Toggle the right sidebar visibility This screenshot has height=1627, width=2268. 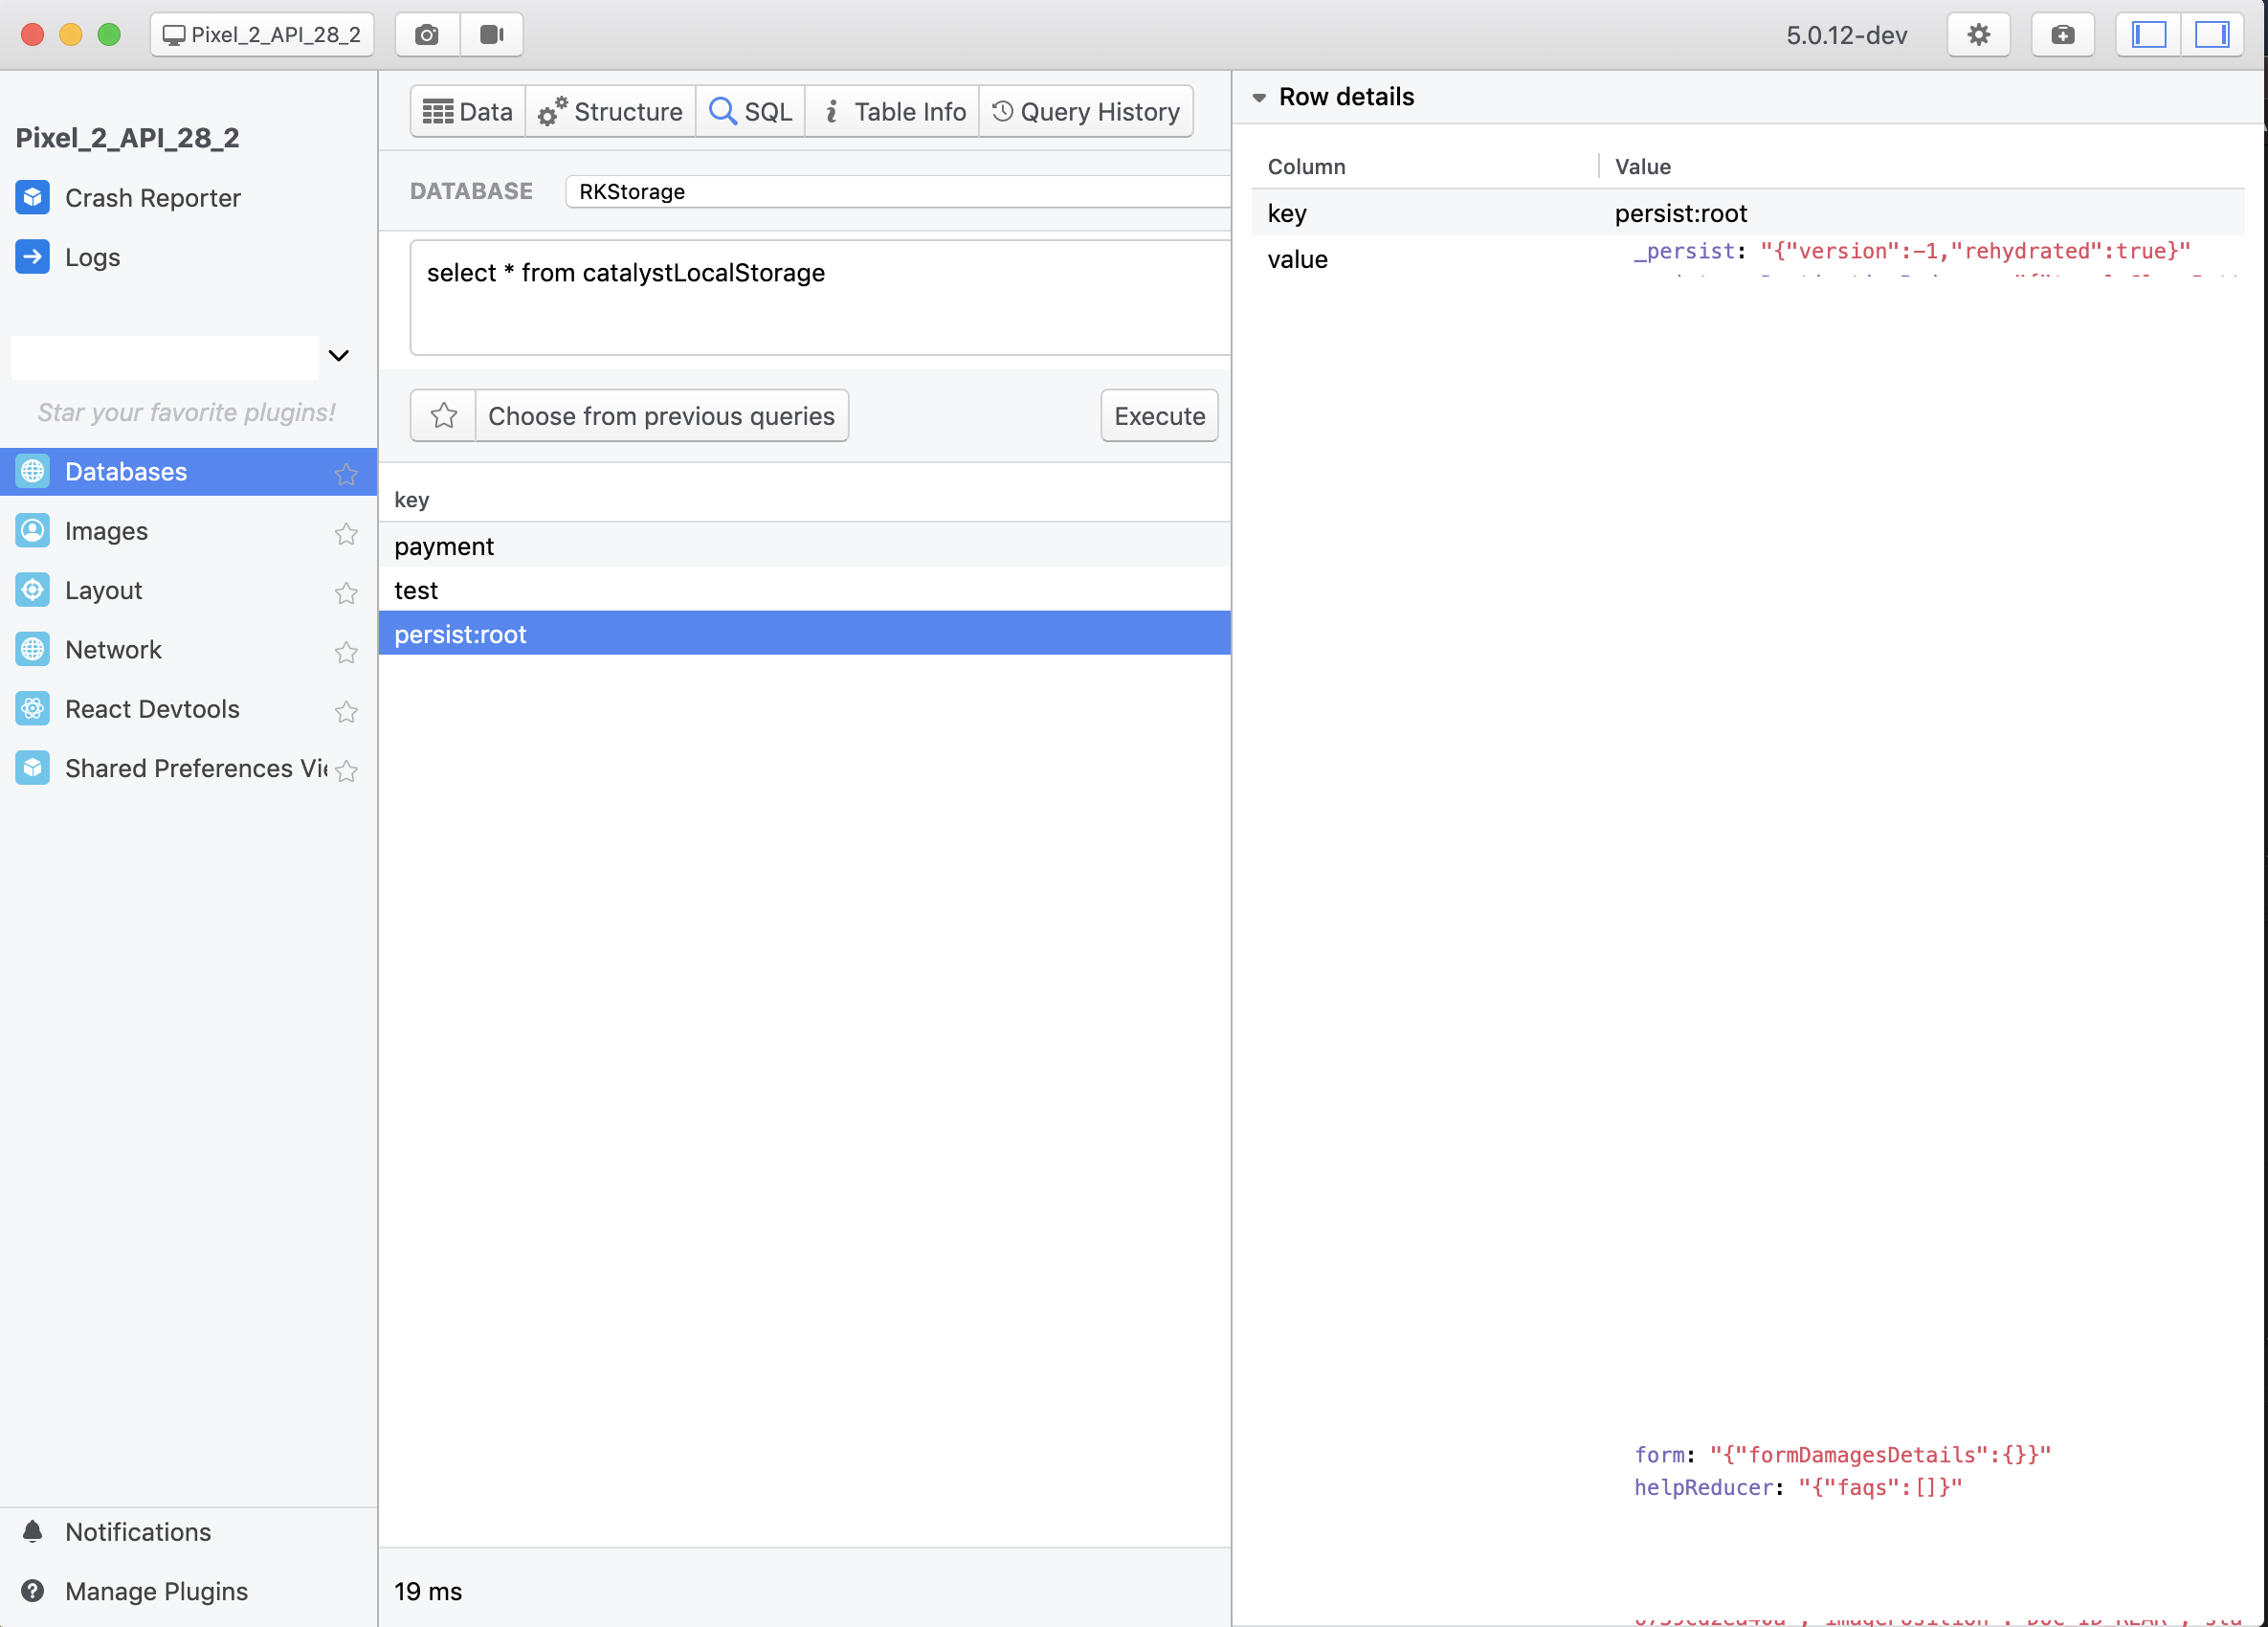pyautogui.click(x=2212, y=35)
